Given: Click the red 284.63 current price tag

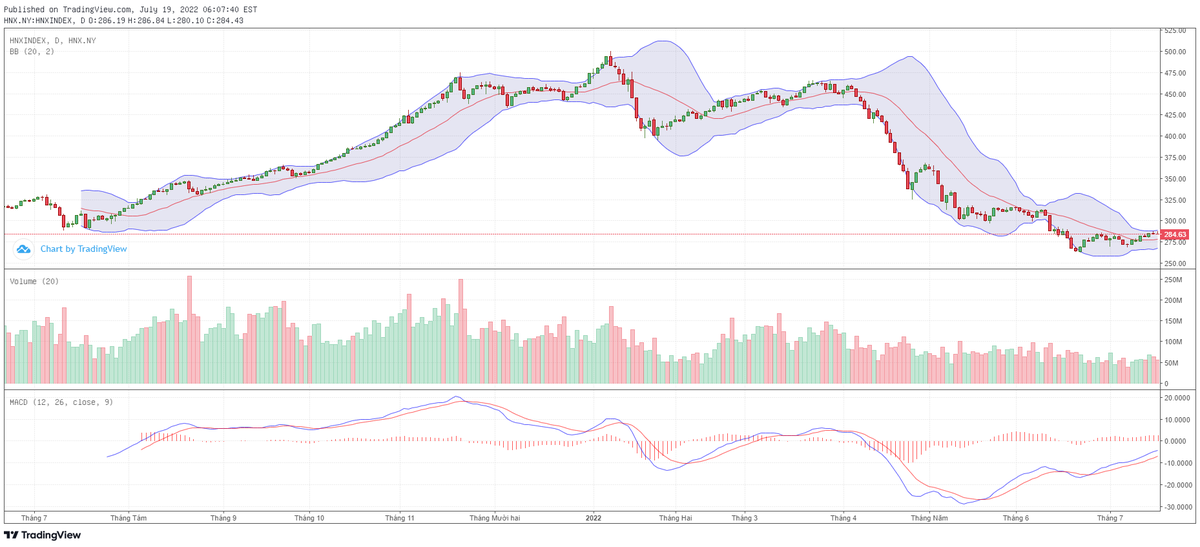Looking at the screenshot, I should (1175, 235).
